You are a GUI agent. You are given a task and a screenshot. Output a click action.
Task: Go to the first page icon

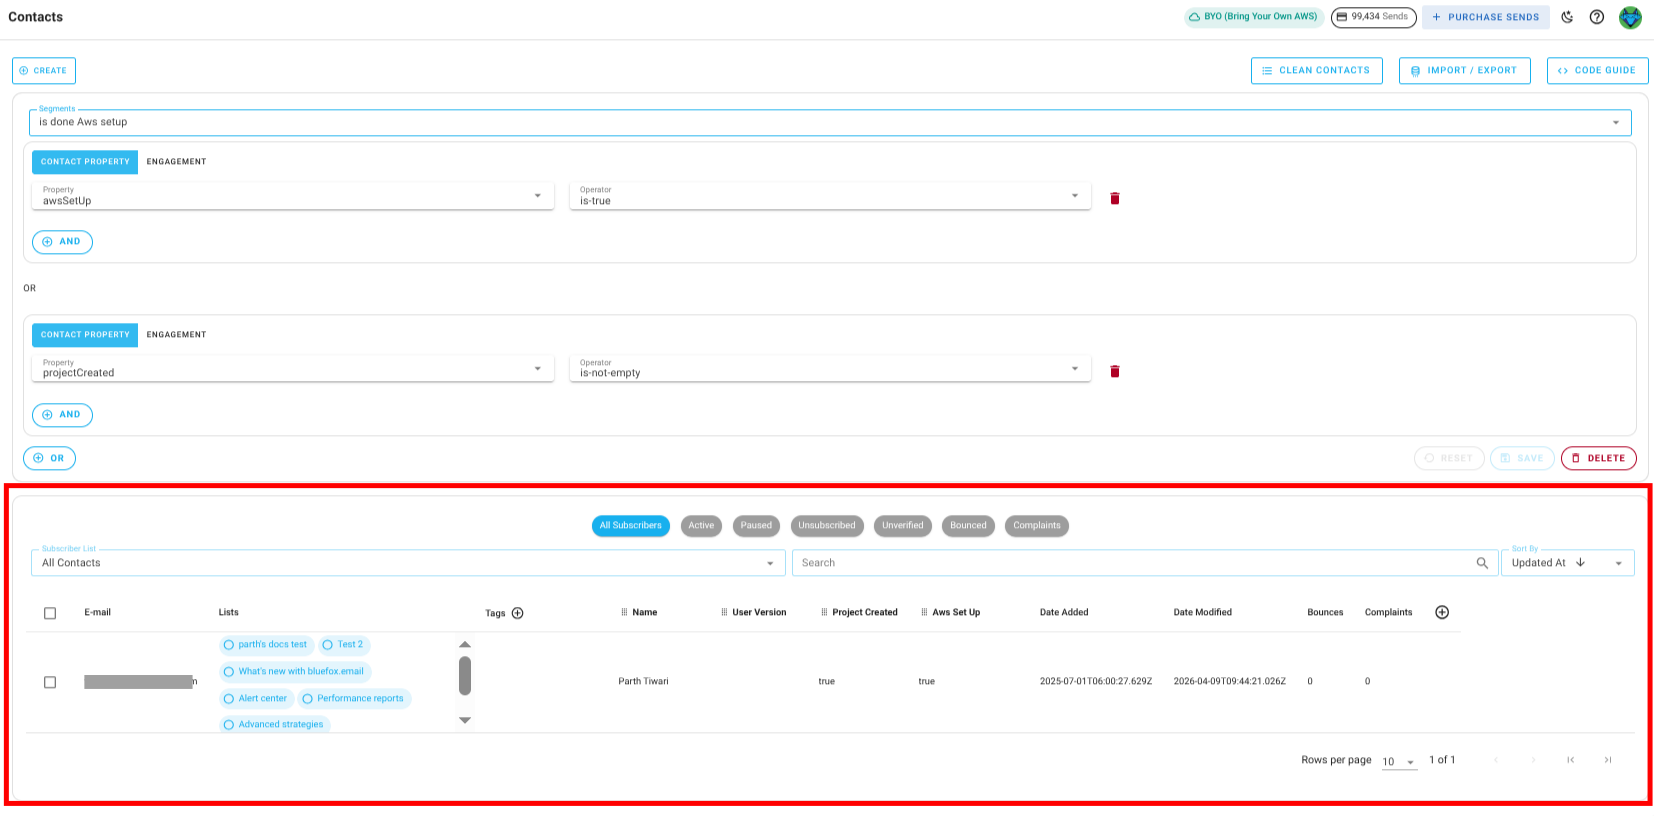tap(1570, 760)
